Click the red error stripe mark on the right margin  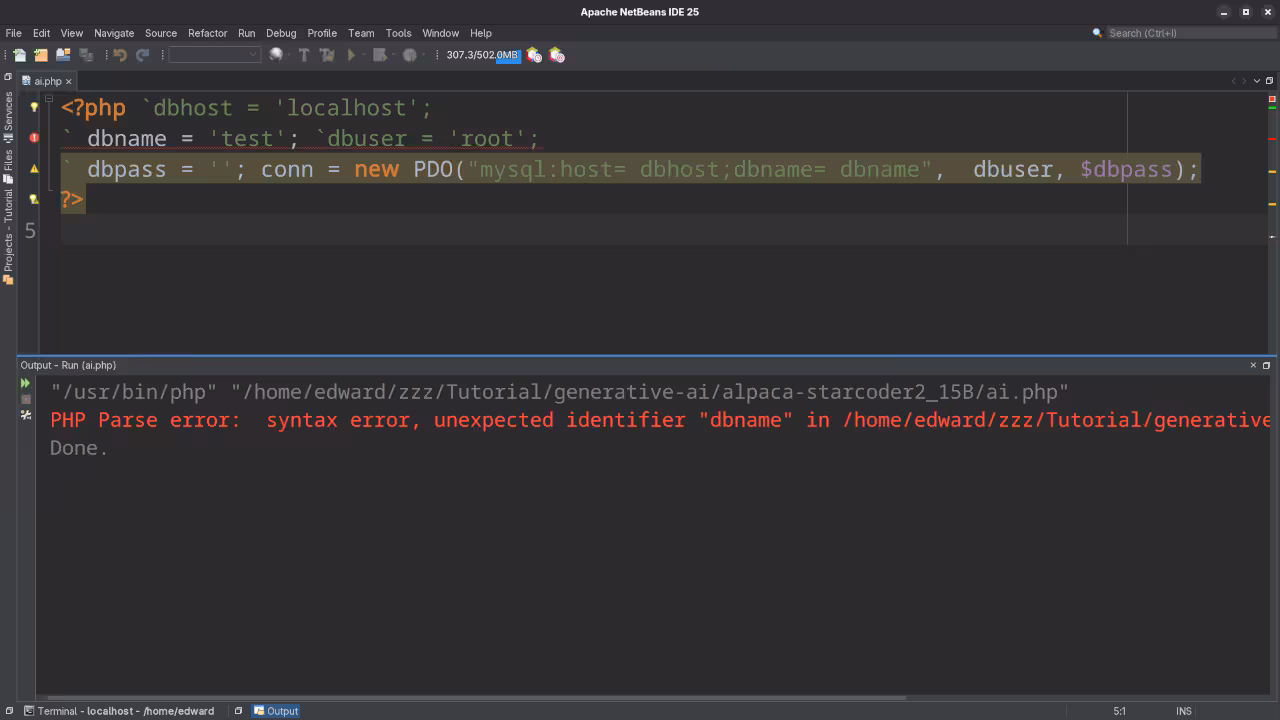point(1272,138)
